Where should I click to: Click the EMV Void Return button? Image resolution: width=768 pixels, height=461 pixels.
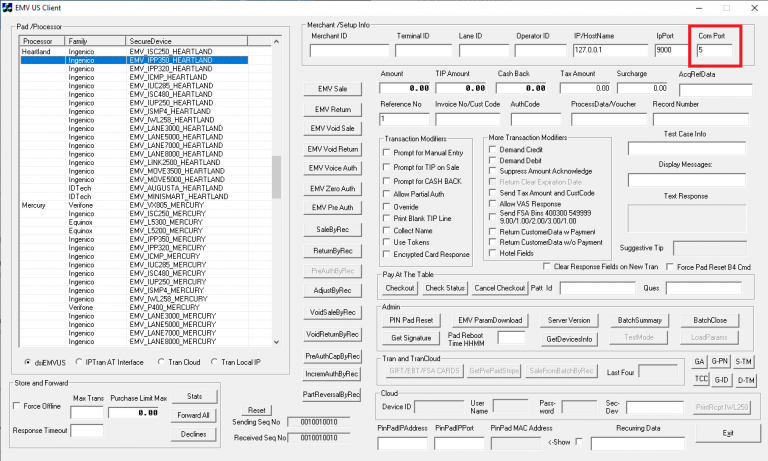pyautogui.click(x=333, y=149)
